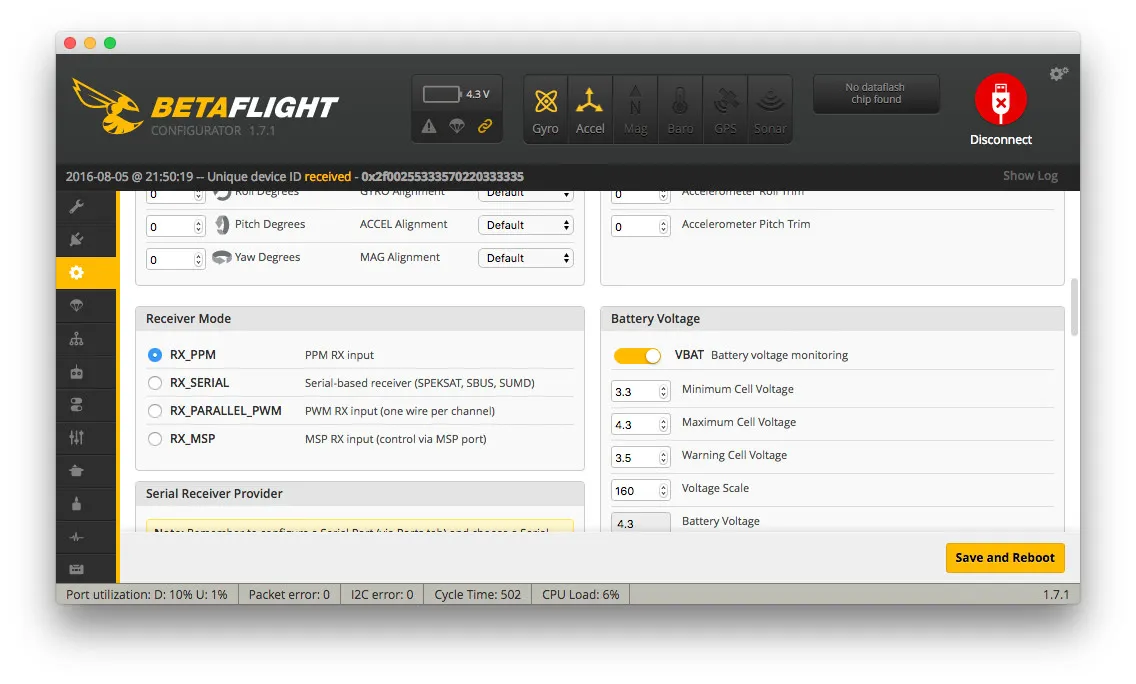
Task: Open the ACCEL Alignment dropdown
Action: [525, 225]
